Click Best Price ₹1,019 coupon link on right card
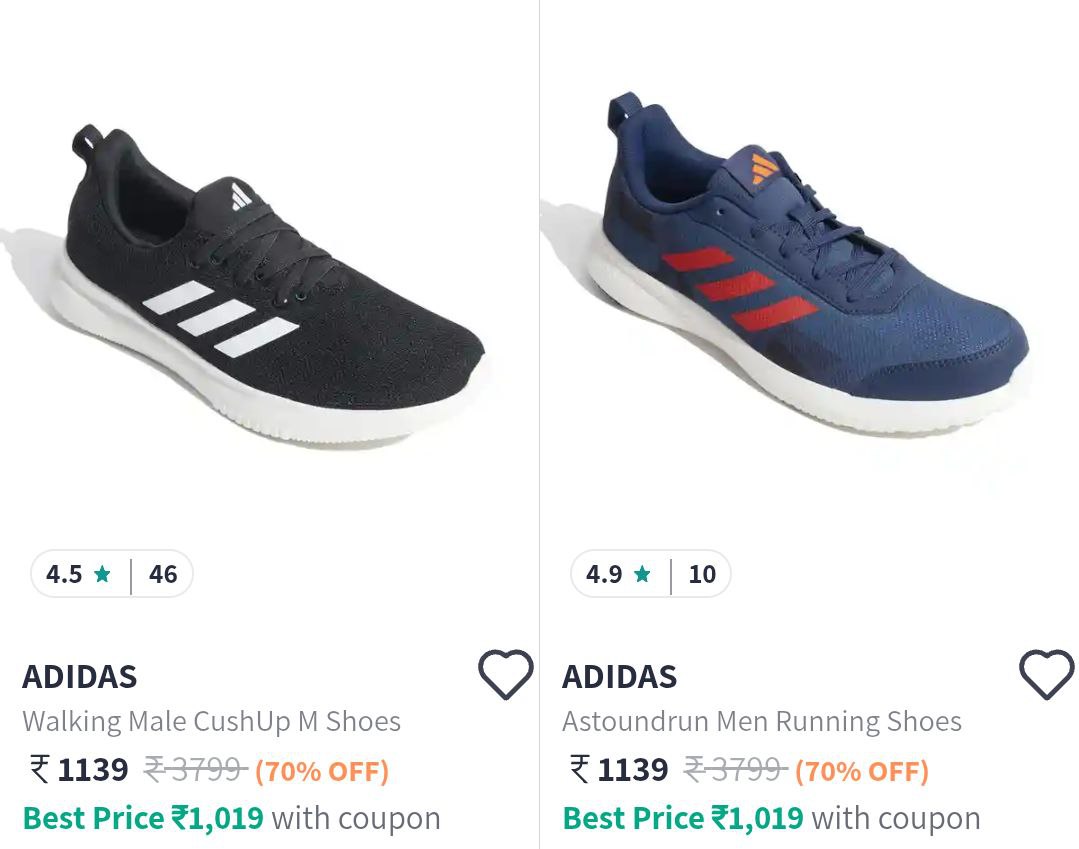 (683, 817)
